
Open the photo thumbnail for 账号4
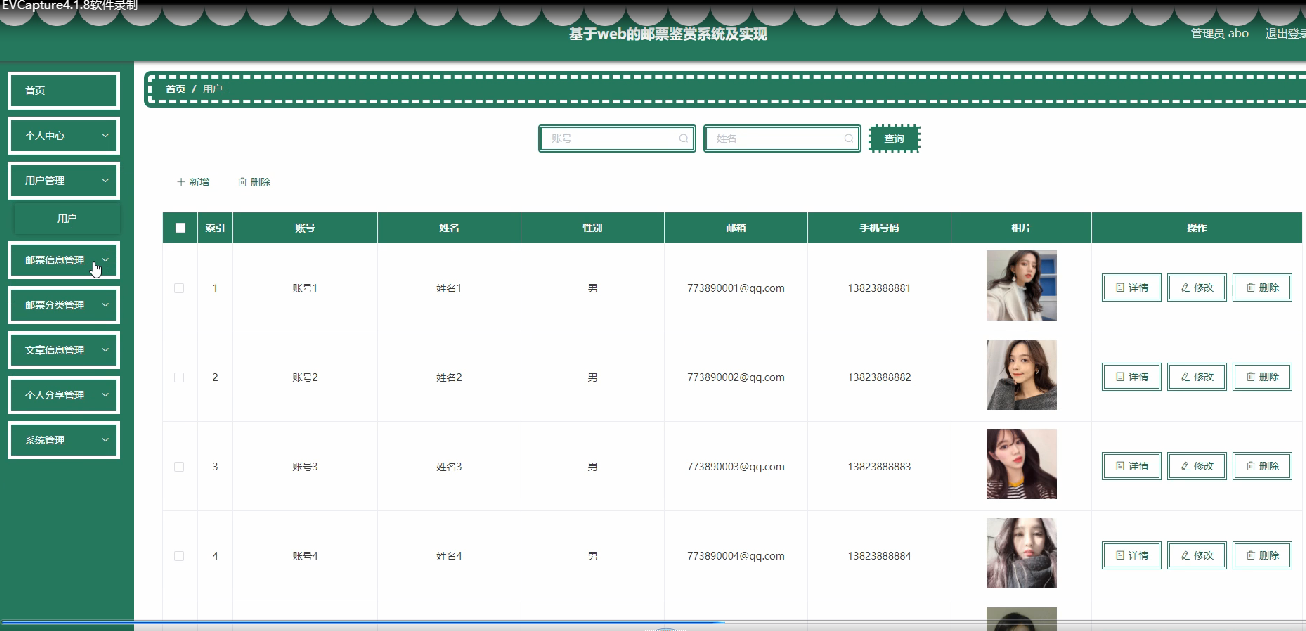click(1021, 553)
